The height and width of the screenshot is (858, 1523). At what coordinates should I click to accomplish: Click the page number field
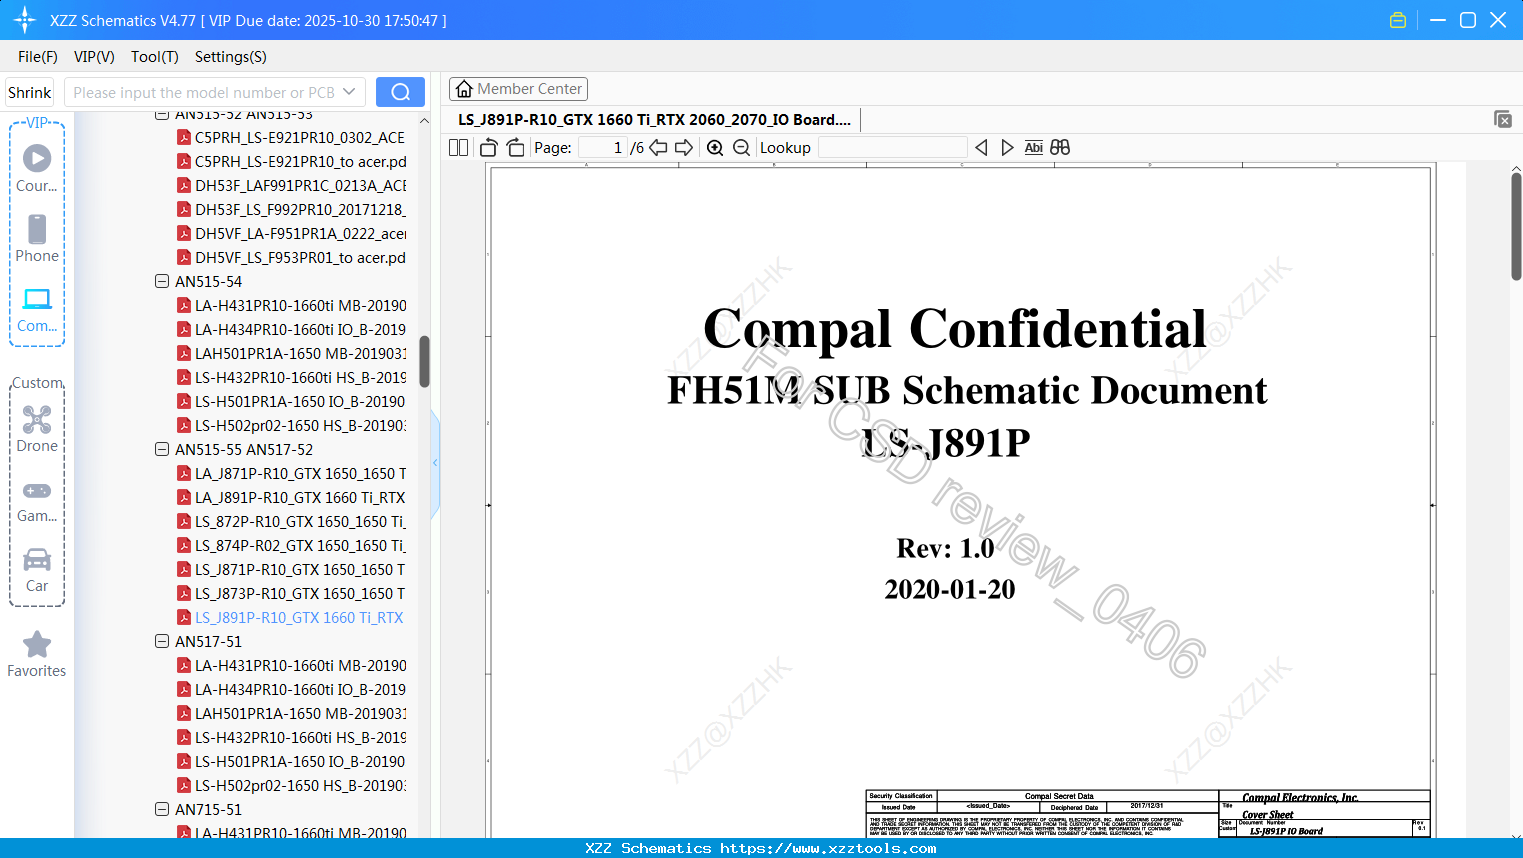point(602,148)
